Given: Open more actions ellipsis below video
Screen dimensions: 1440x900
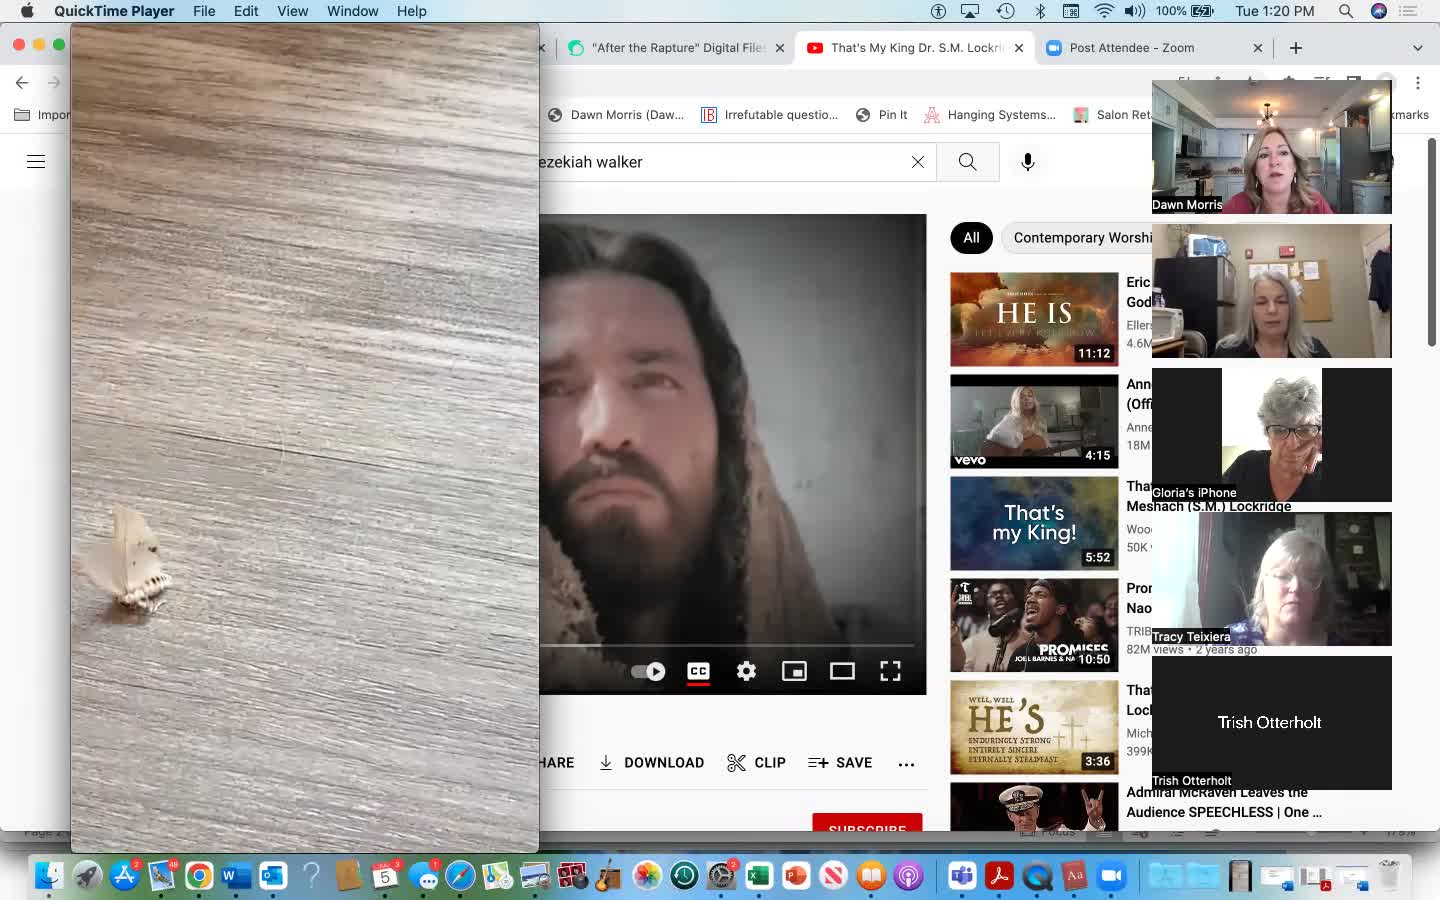Looking at the screenshot, I should (906, 764).
